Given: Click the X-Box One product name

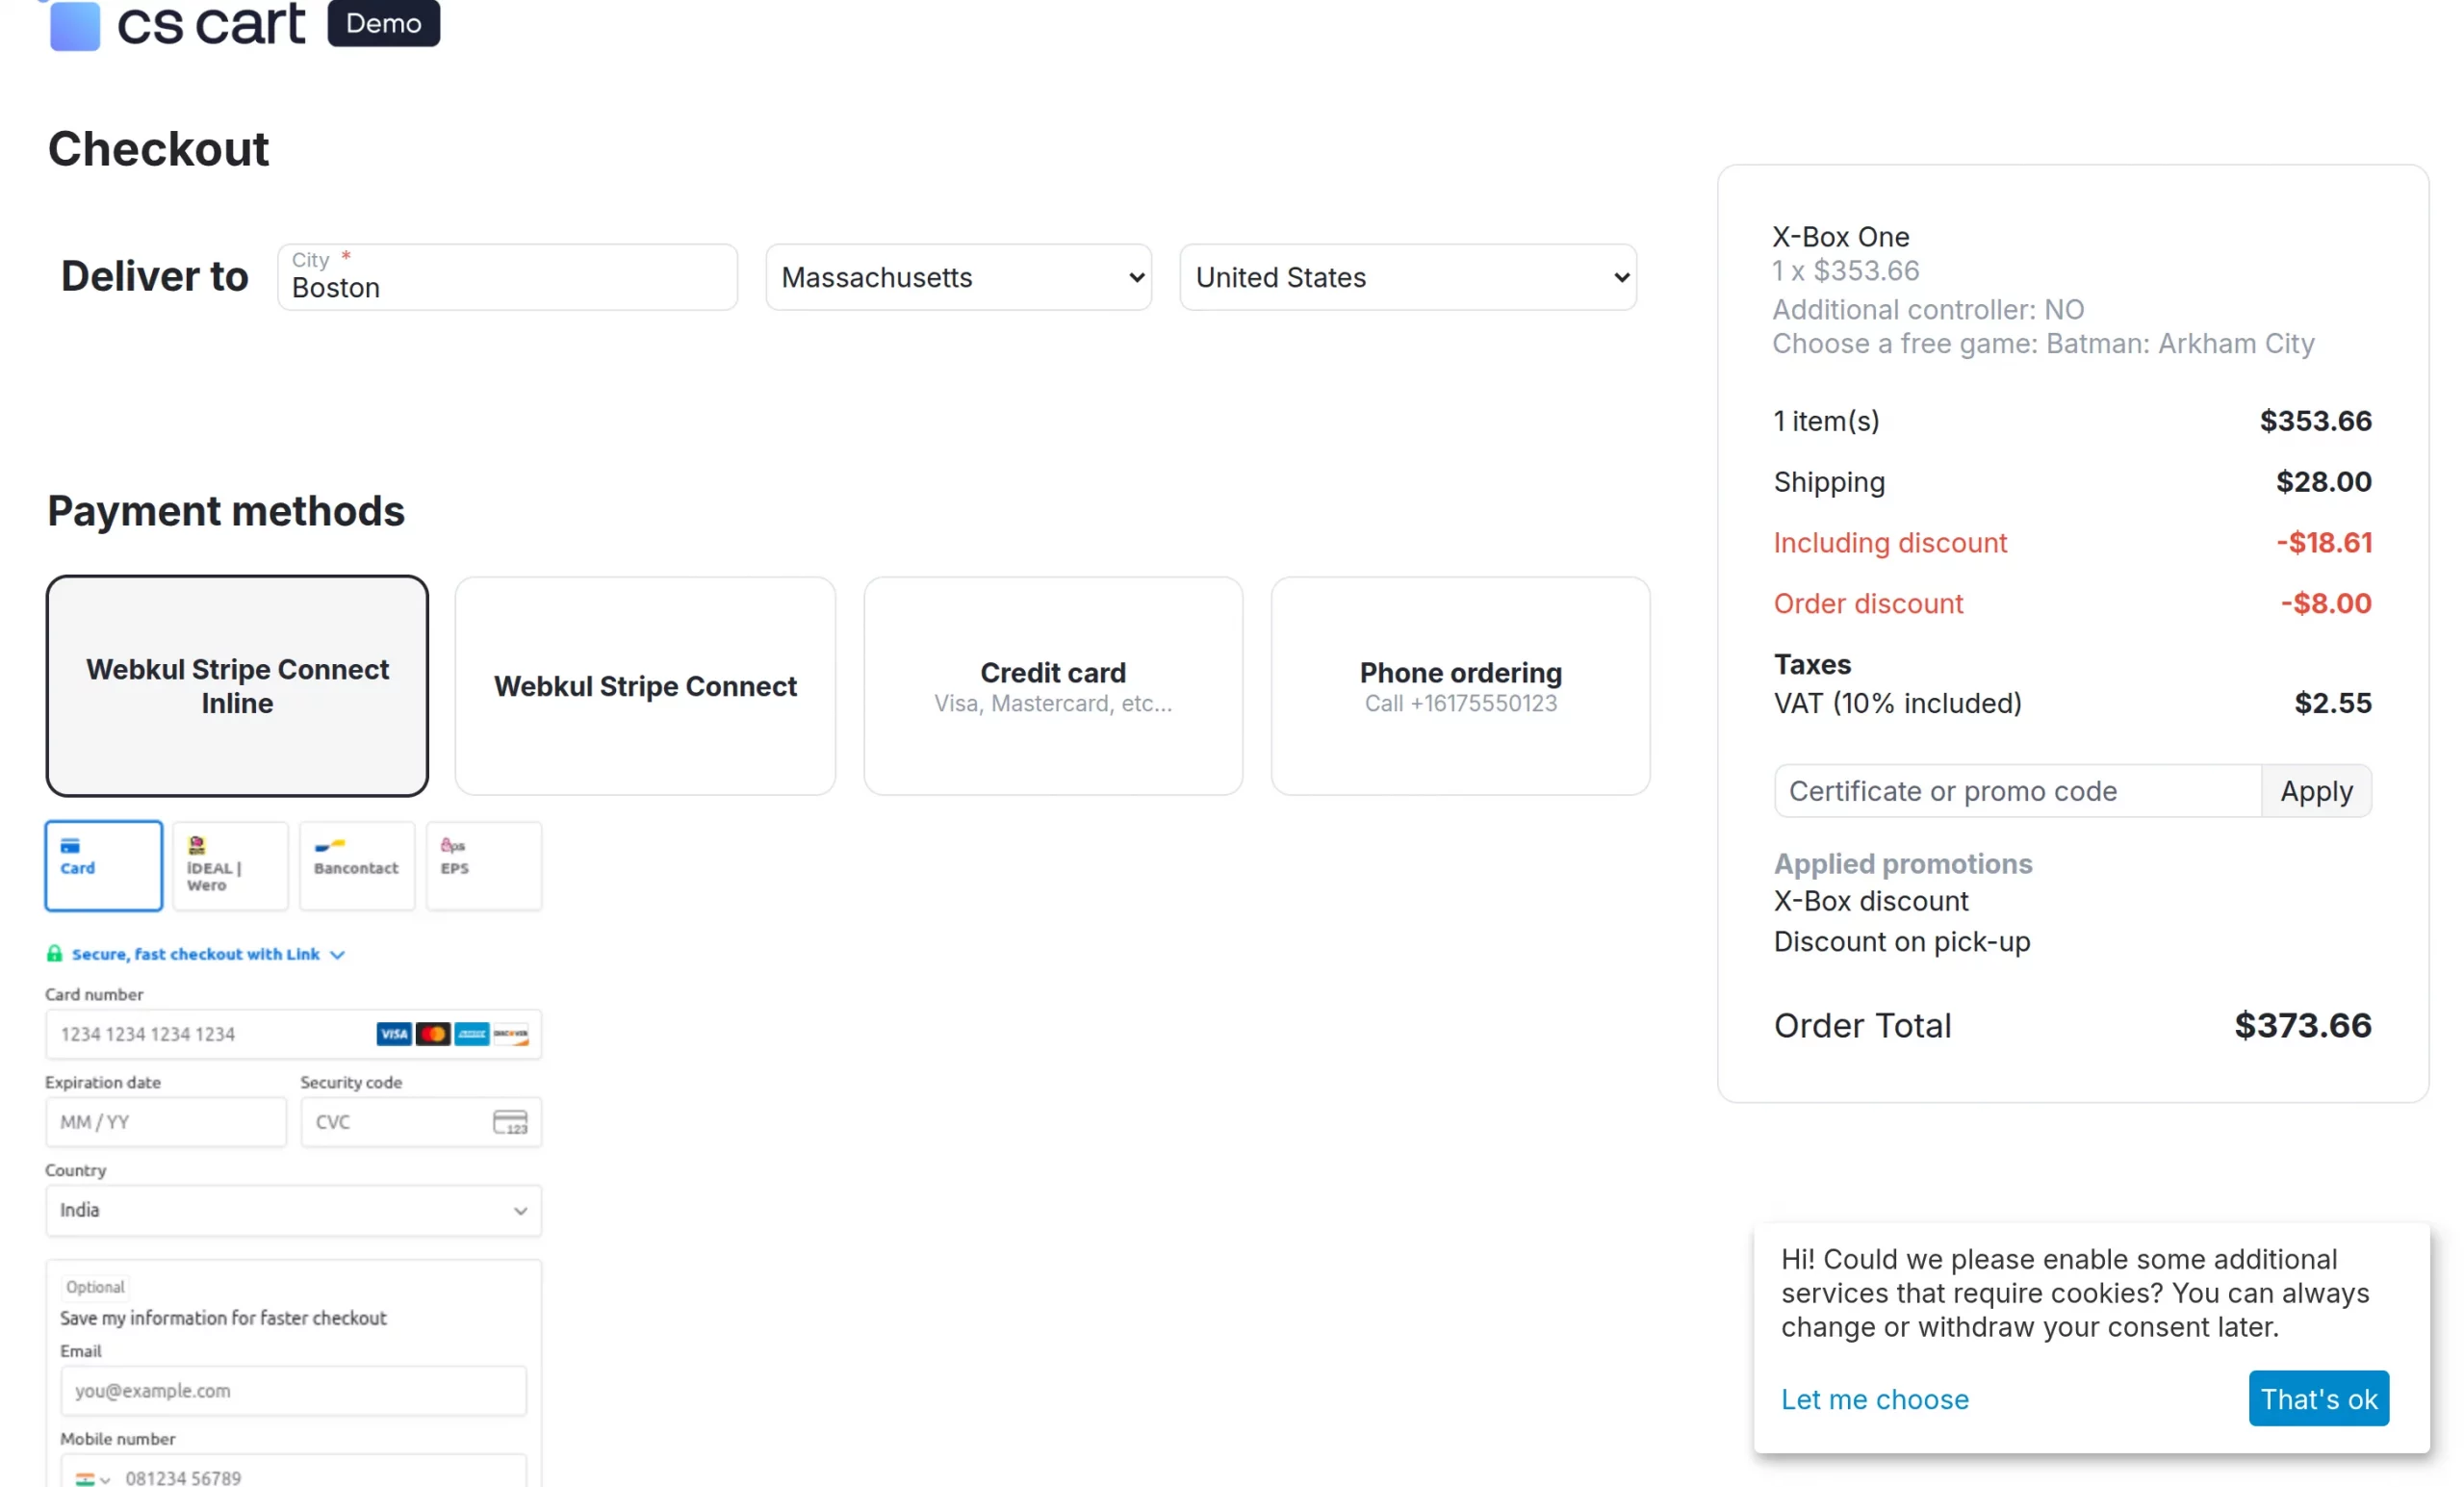Looking at the screenshot, I should click(x=1840, y=237).
